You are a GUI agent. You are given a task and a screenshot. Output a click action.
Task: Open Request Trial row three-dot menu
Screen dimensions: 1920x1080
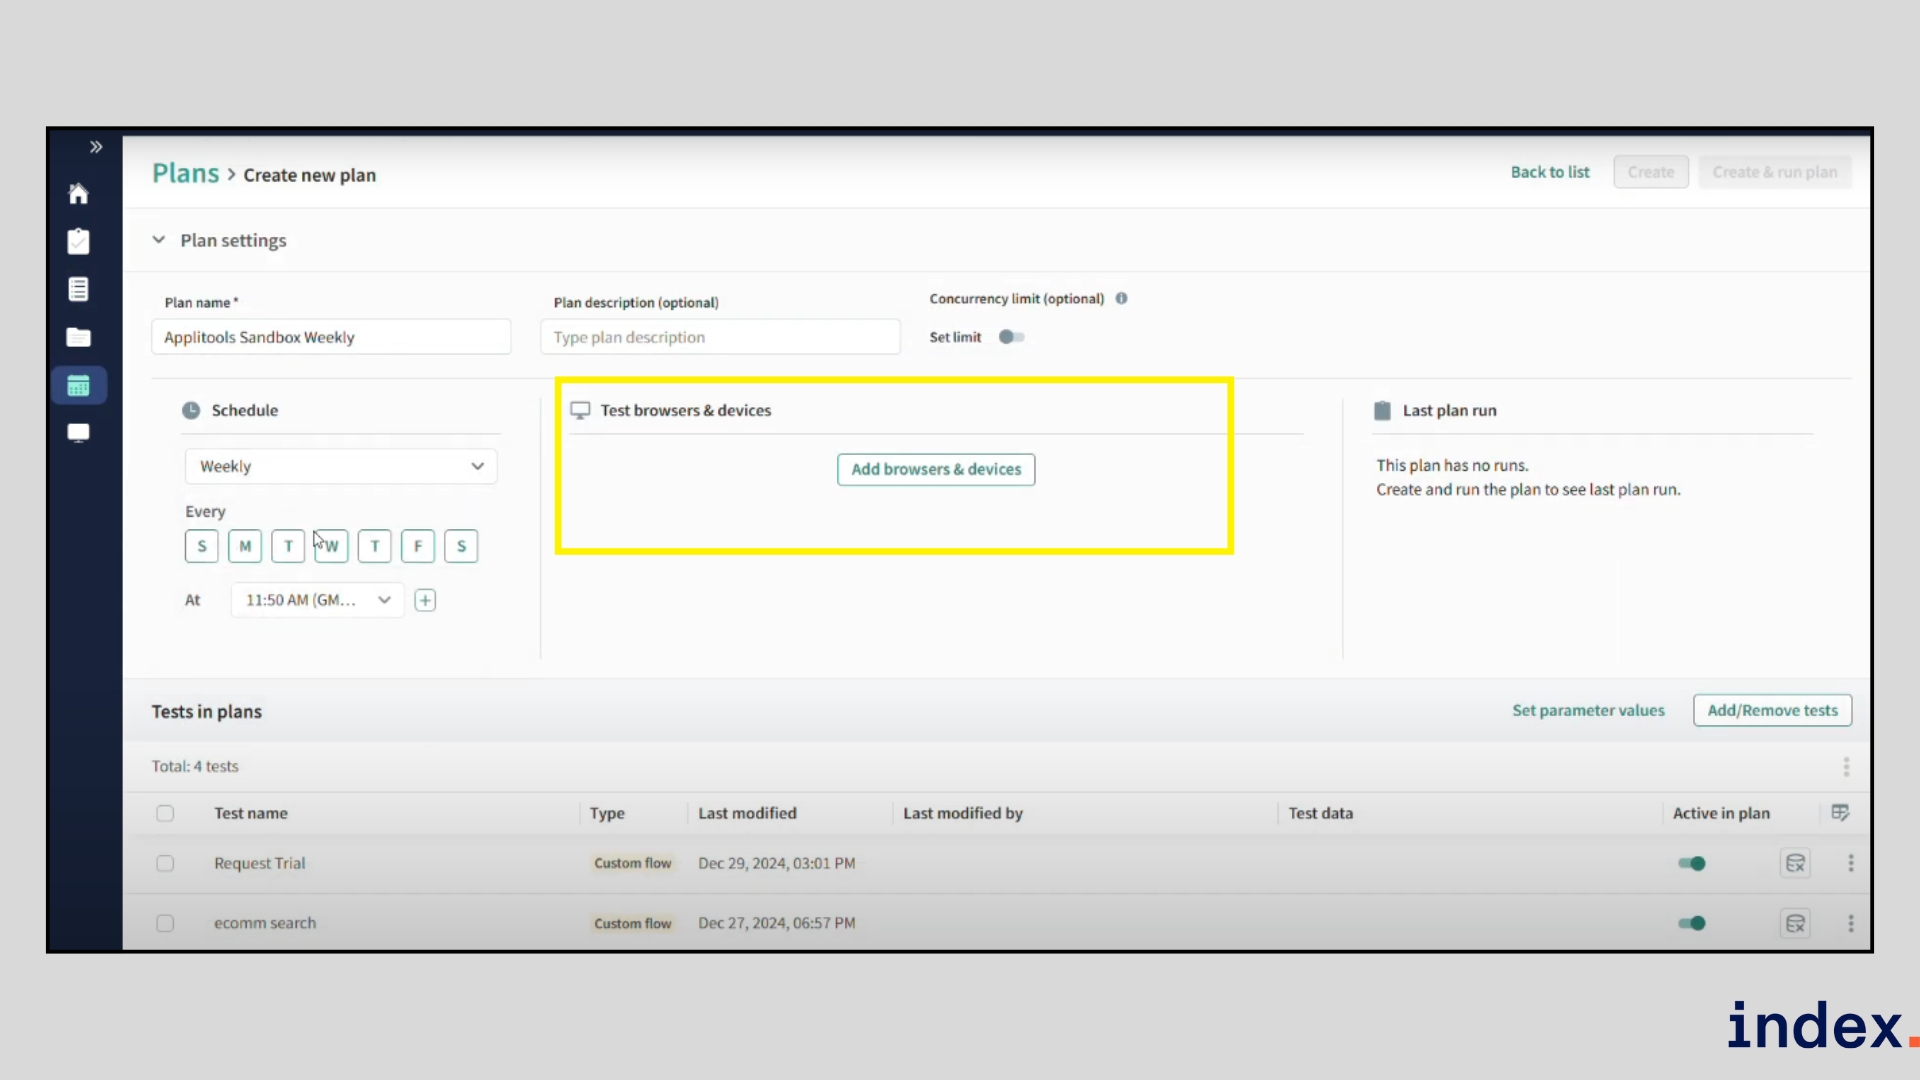point(1851,863)
